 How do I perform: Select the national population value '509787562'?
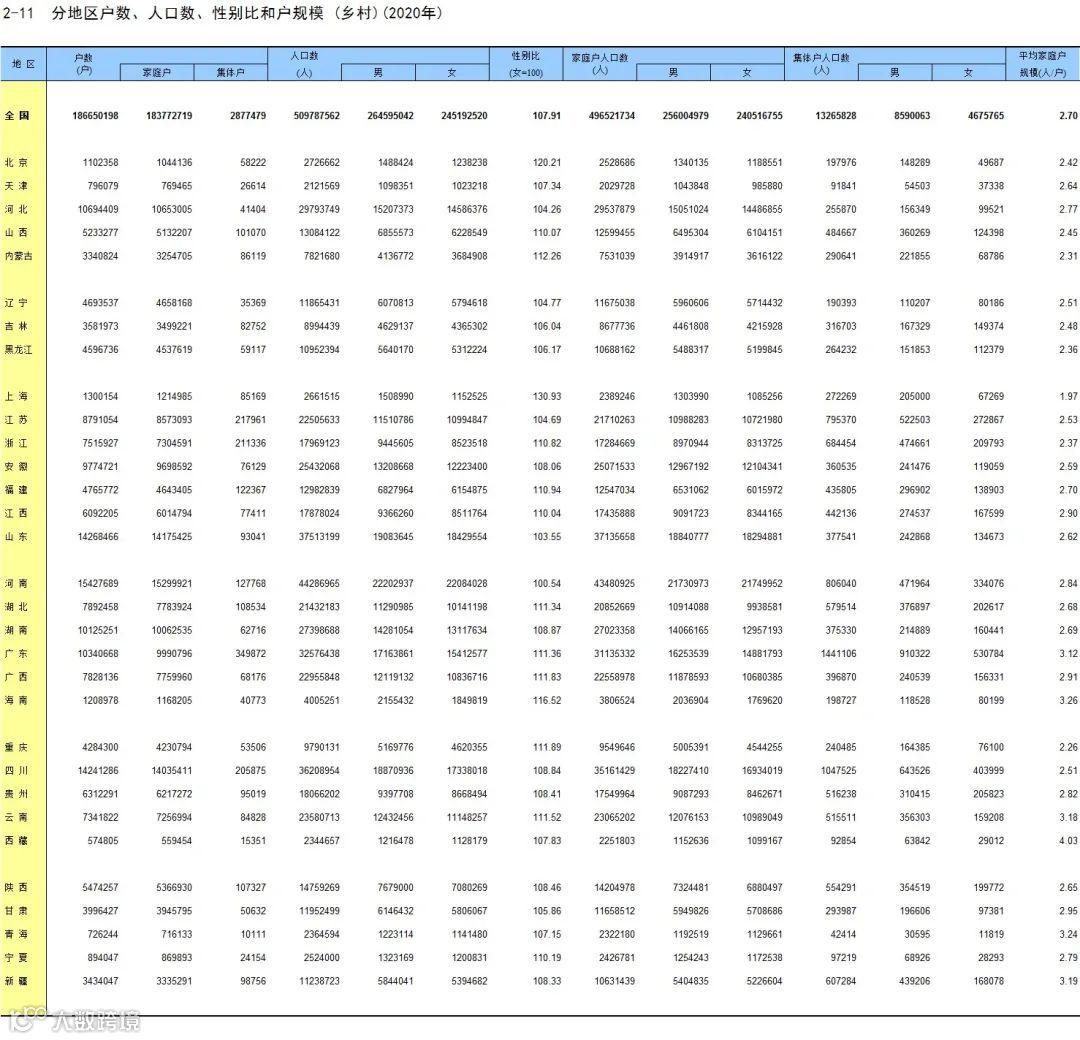[x=317, y=116]
